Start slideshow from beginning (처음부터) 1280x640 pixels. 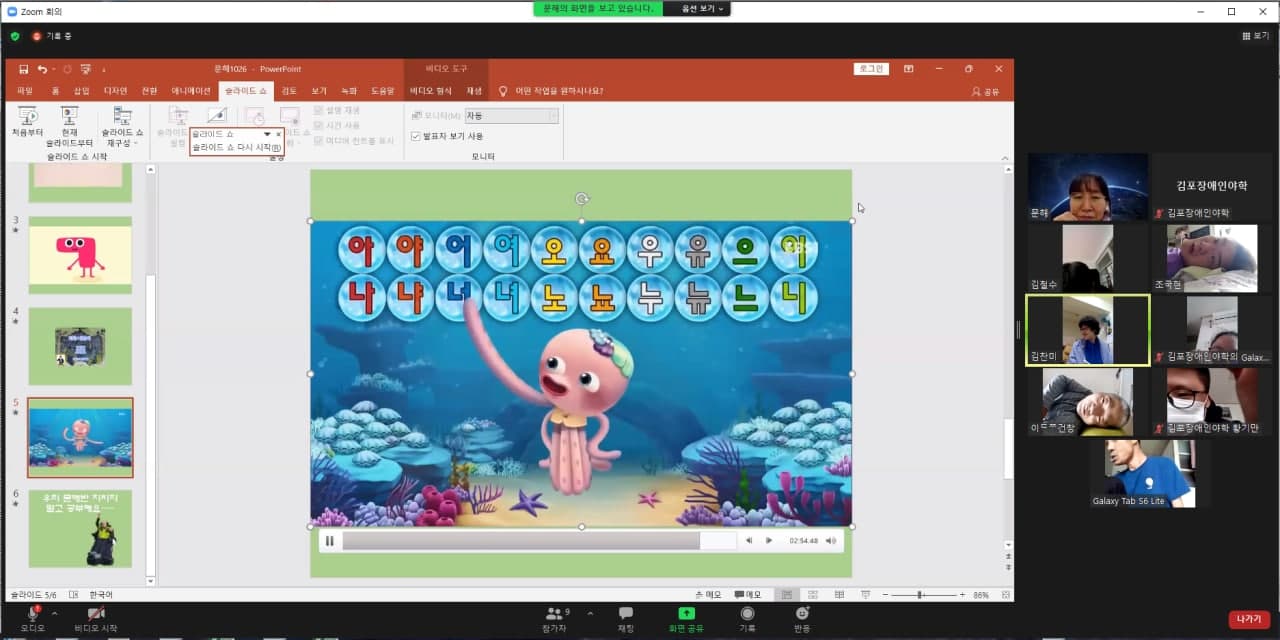coord(27,124)
